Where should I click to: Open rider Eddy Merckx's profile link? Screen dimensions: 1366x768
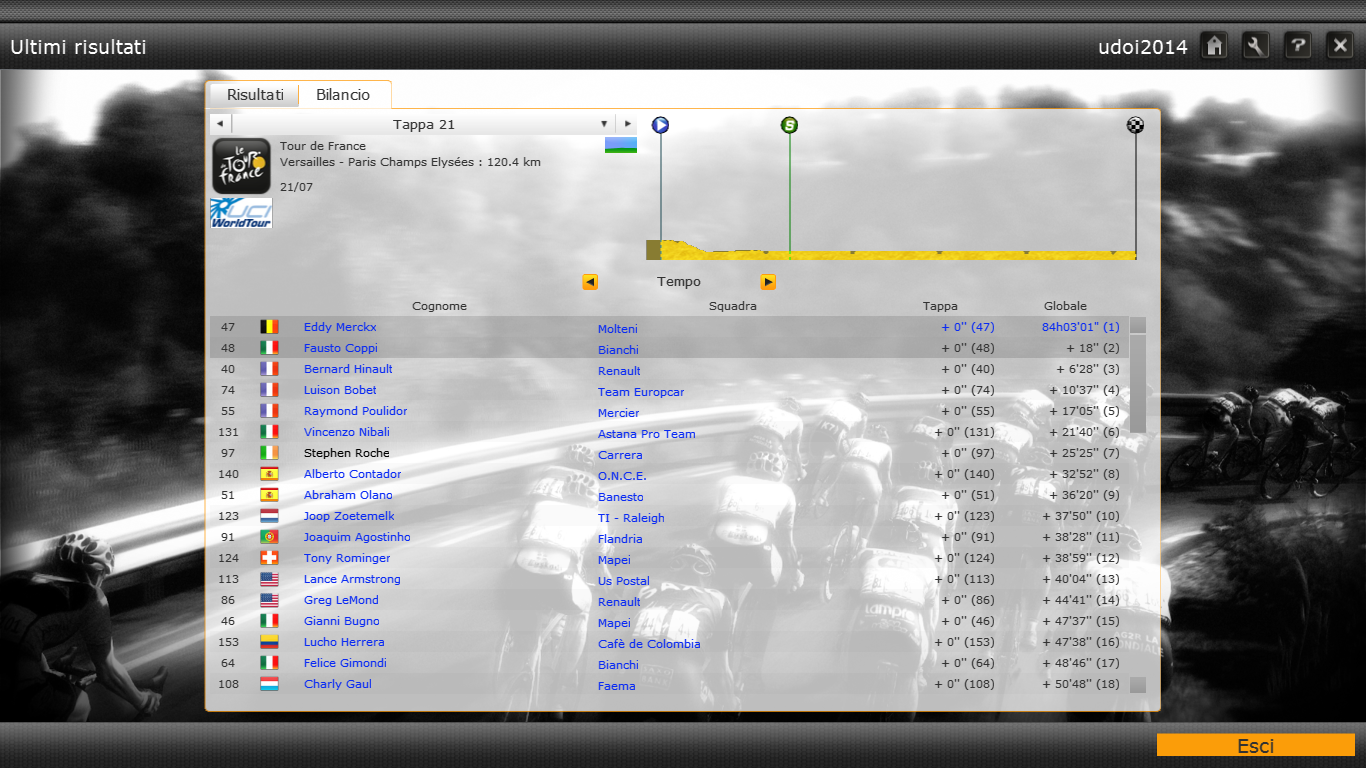point(340,327)
